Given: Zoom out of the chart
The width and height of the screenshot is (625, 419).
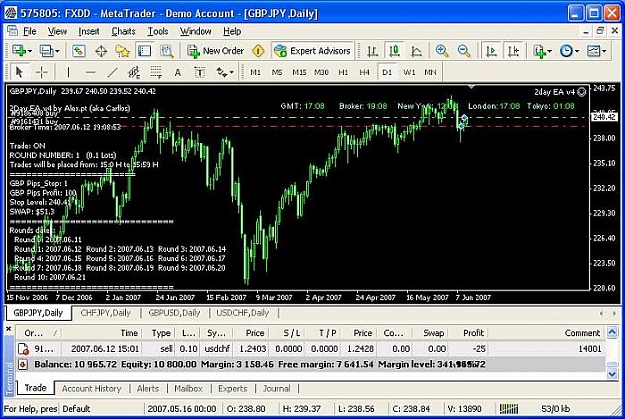Looking at the screenshot, I should [x=464, y=51].
